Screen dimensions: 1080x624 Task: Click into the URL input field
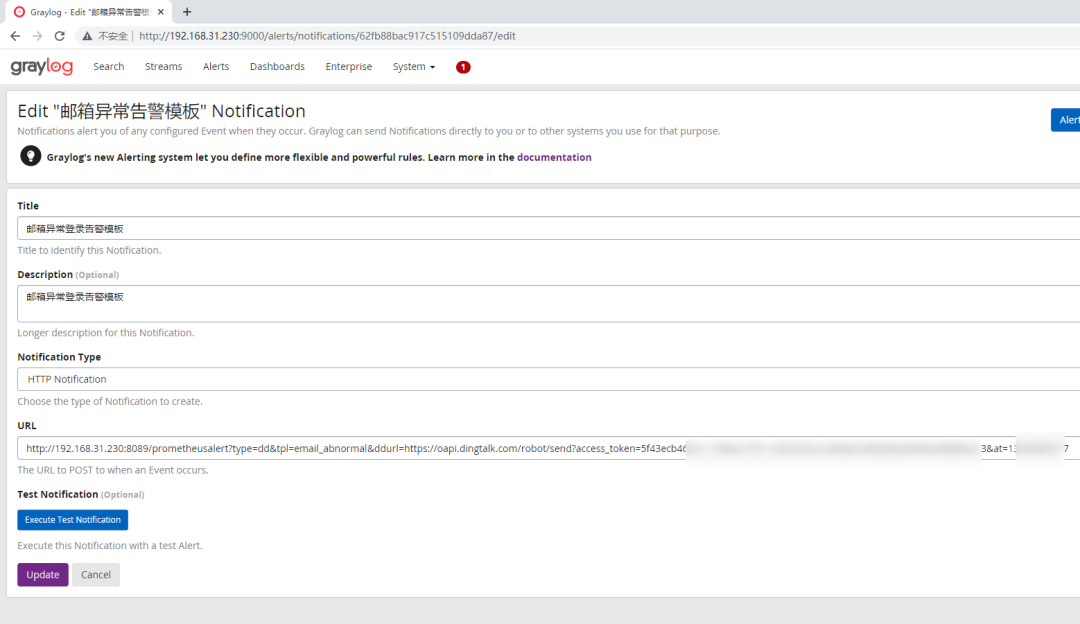click(548, 448)
